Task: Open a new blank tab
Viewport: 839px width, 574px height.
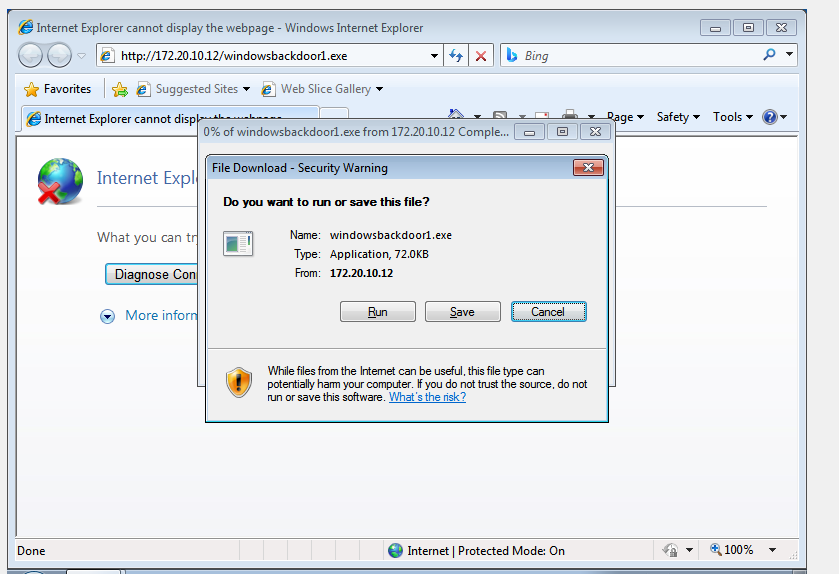Action: pos(334,113)
